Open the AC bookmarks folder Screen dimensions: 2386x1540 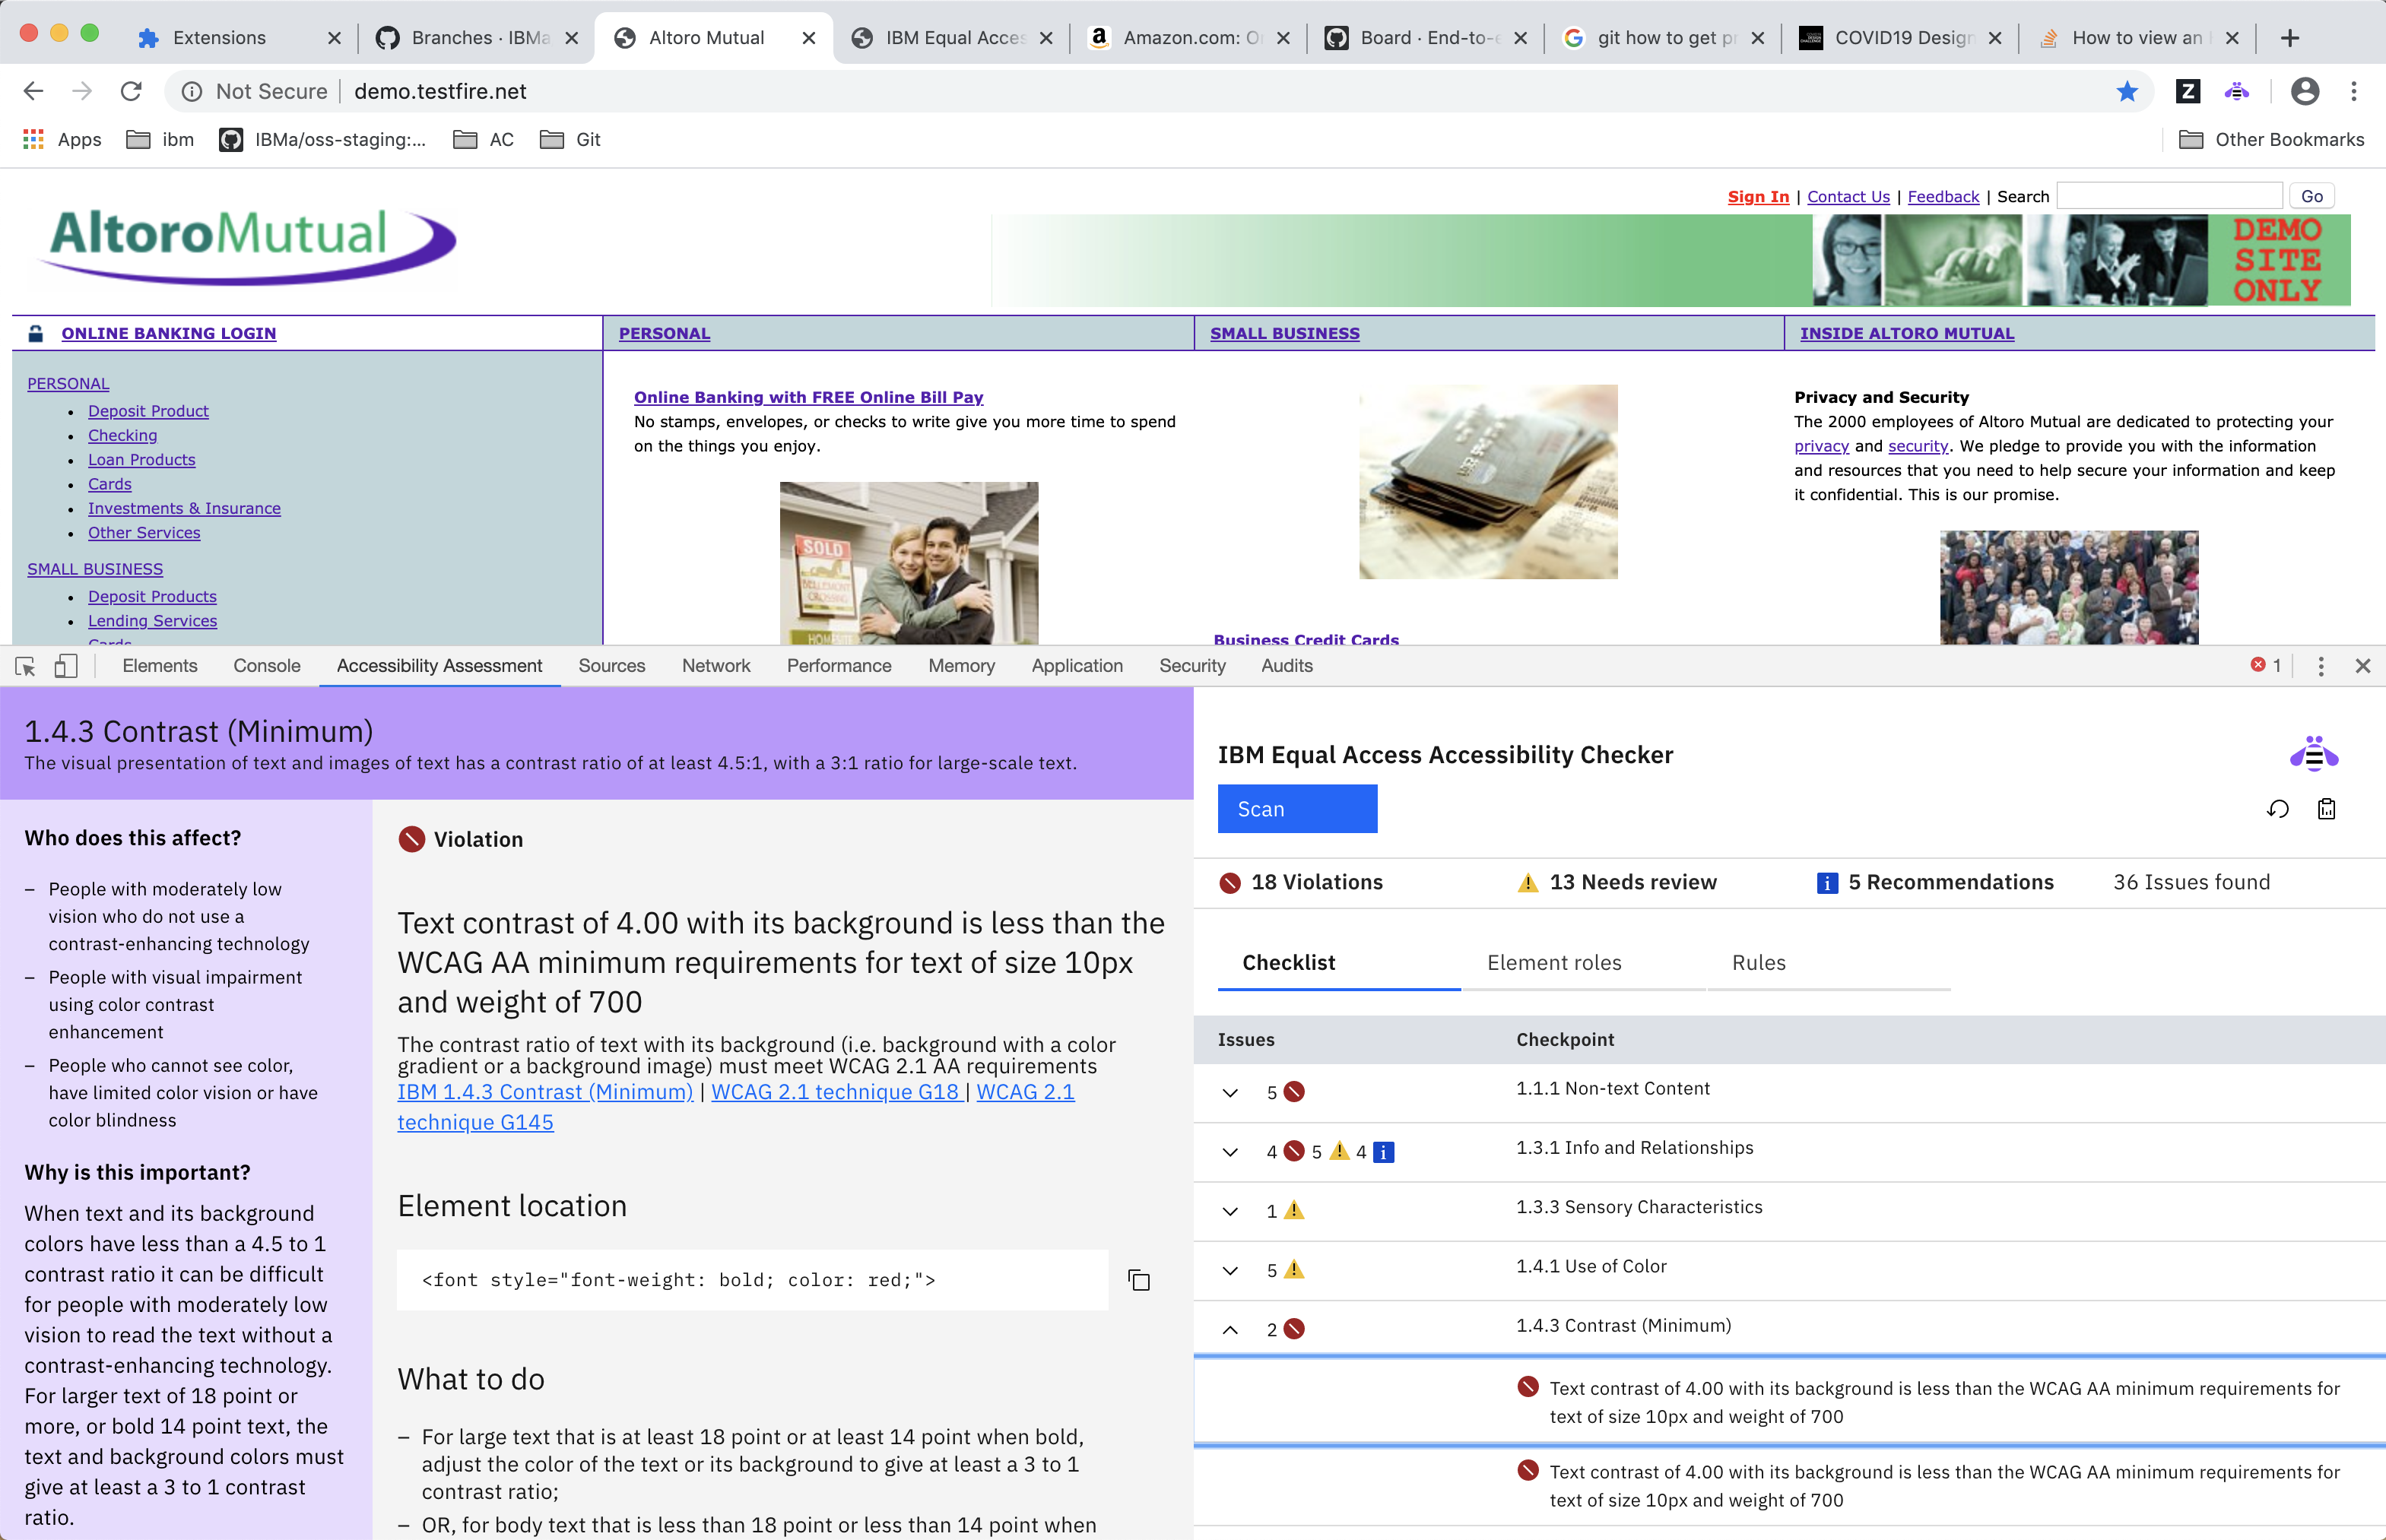click(x=484, y=139)
